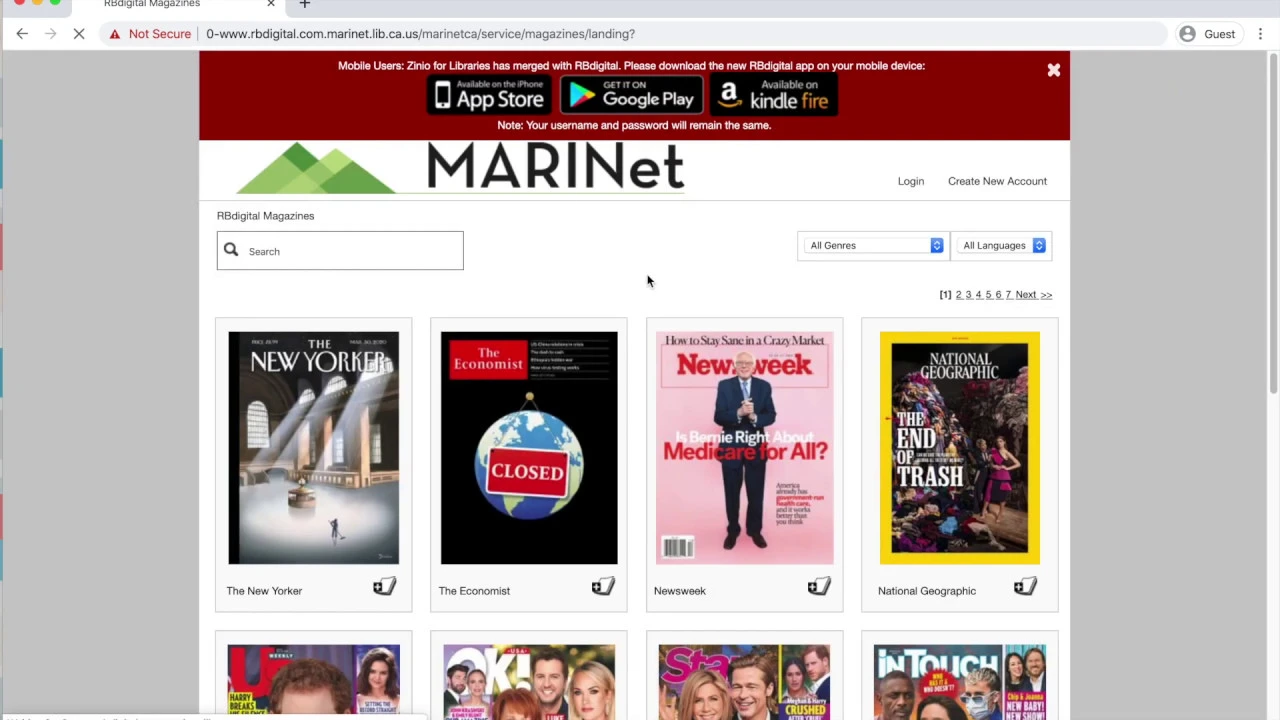Open the All Languages dropdown

point(1003,245)
